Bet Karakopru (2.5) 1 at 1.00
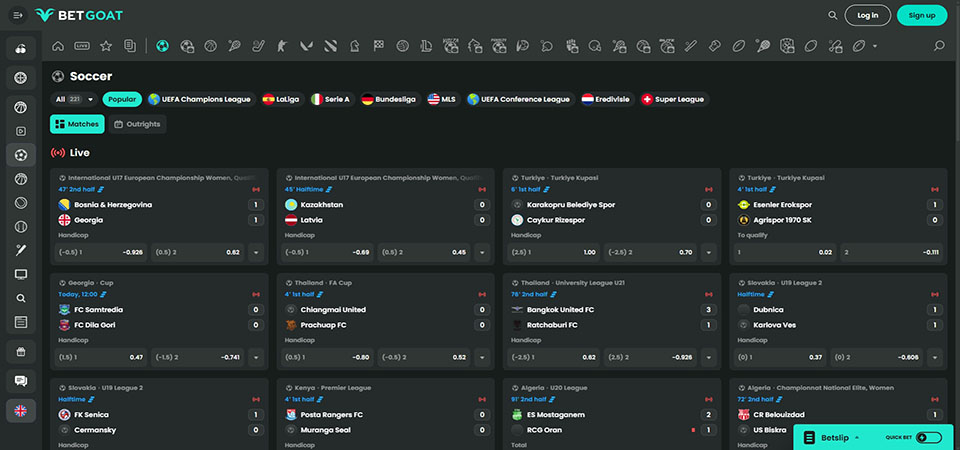The height and width of the screenshot is (450, 960). click(x=554, y=252)
